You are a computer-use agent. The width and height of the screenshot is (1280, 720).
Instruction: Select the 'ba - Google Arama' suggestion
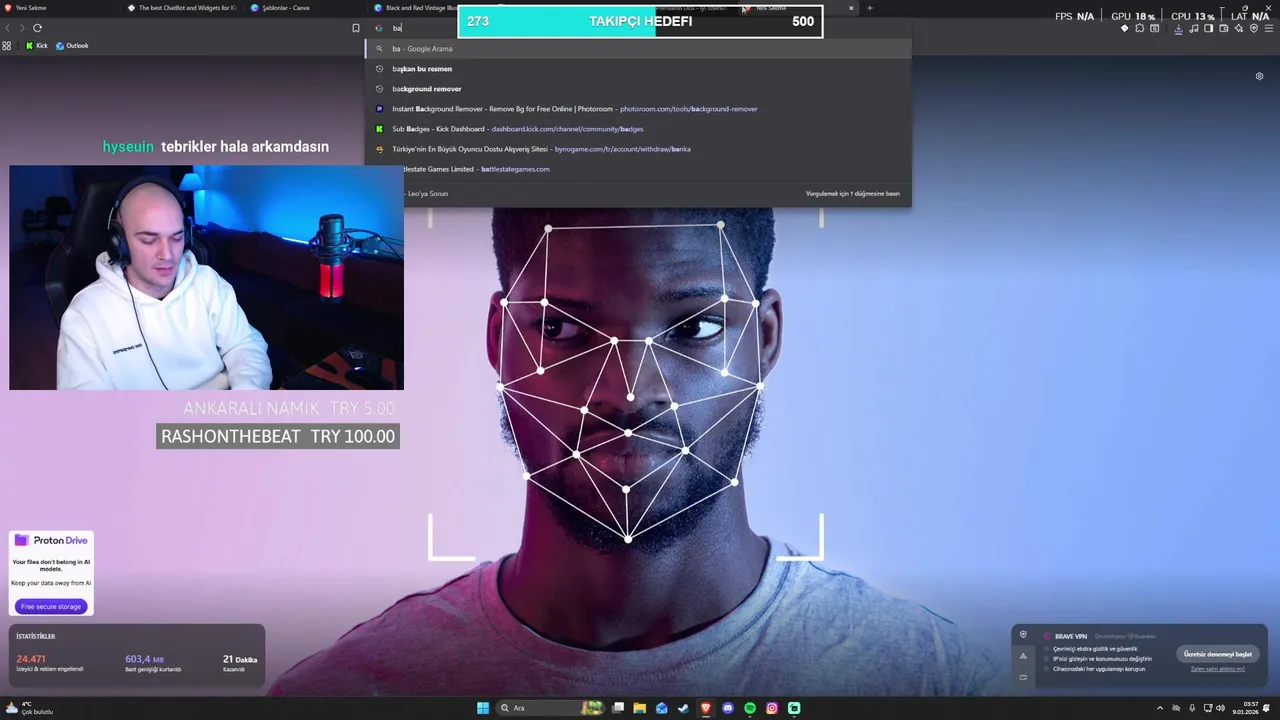(638, 48)
